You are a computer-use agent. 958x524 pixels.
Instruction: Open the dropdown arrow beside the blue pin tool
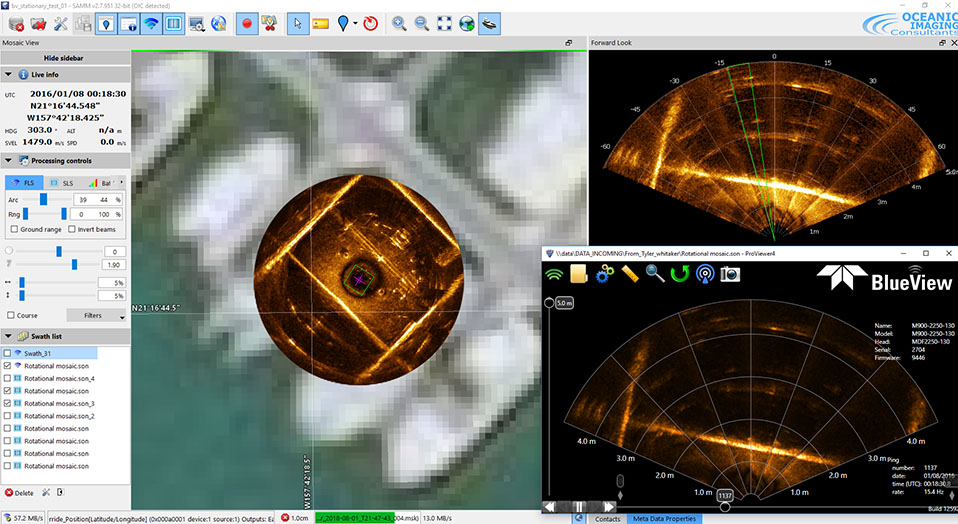355,24
